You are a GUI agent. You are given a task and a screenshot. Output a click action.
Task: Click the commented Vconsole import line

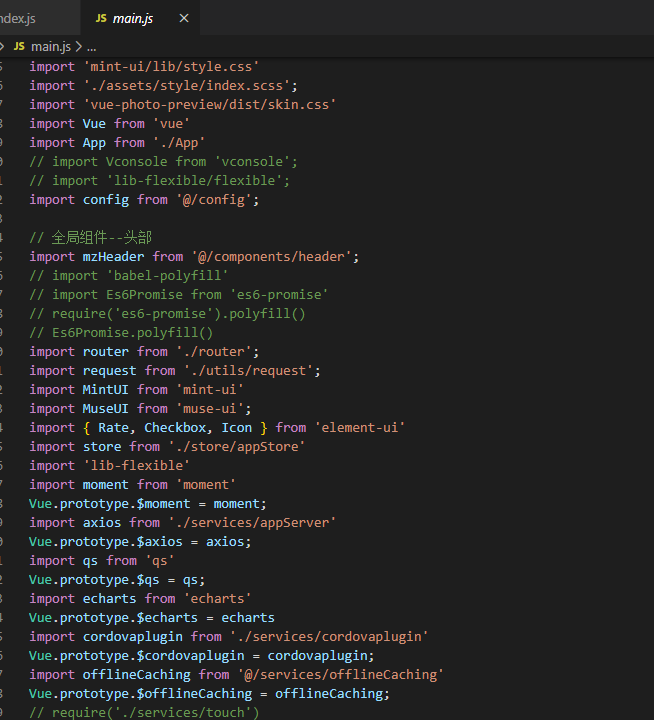coord(164,162)
